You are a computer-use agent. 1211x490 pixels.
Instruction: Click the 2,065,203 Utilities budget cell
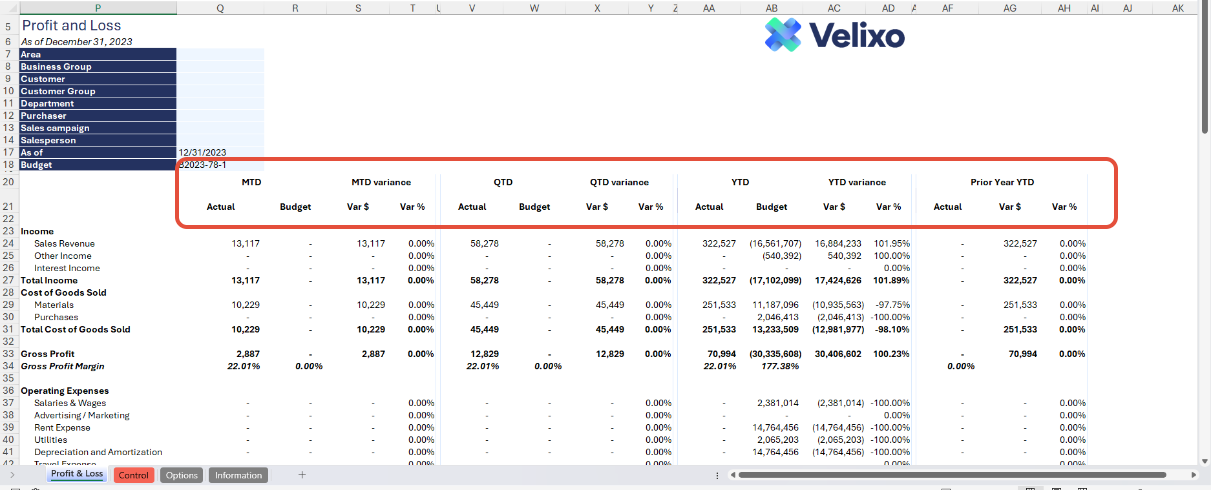[778, 440]
